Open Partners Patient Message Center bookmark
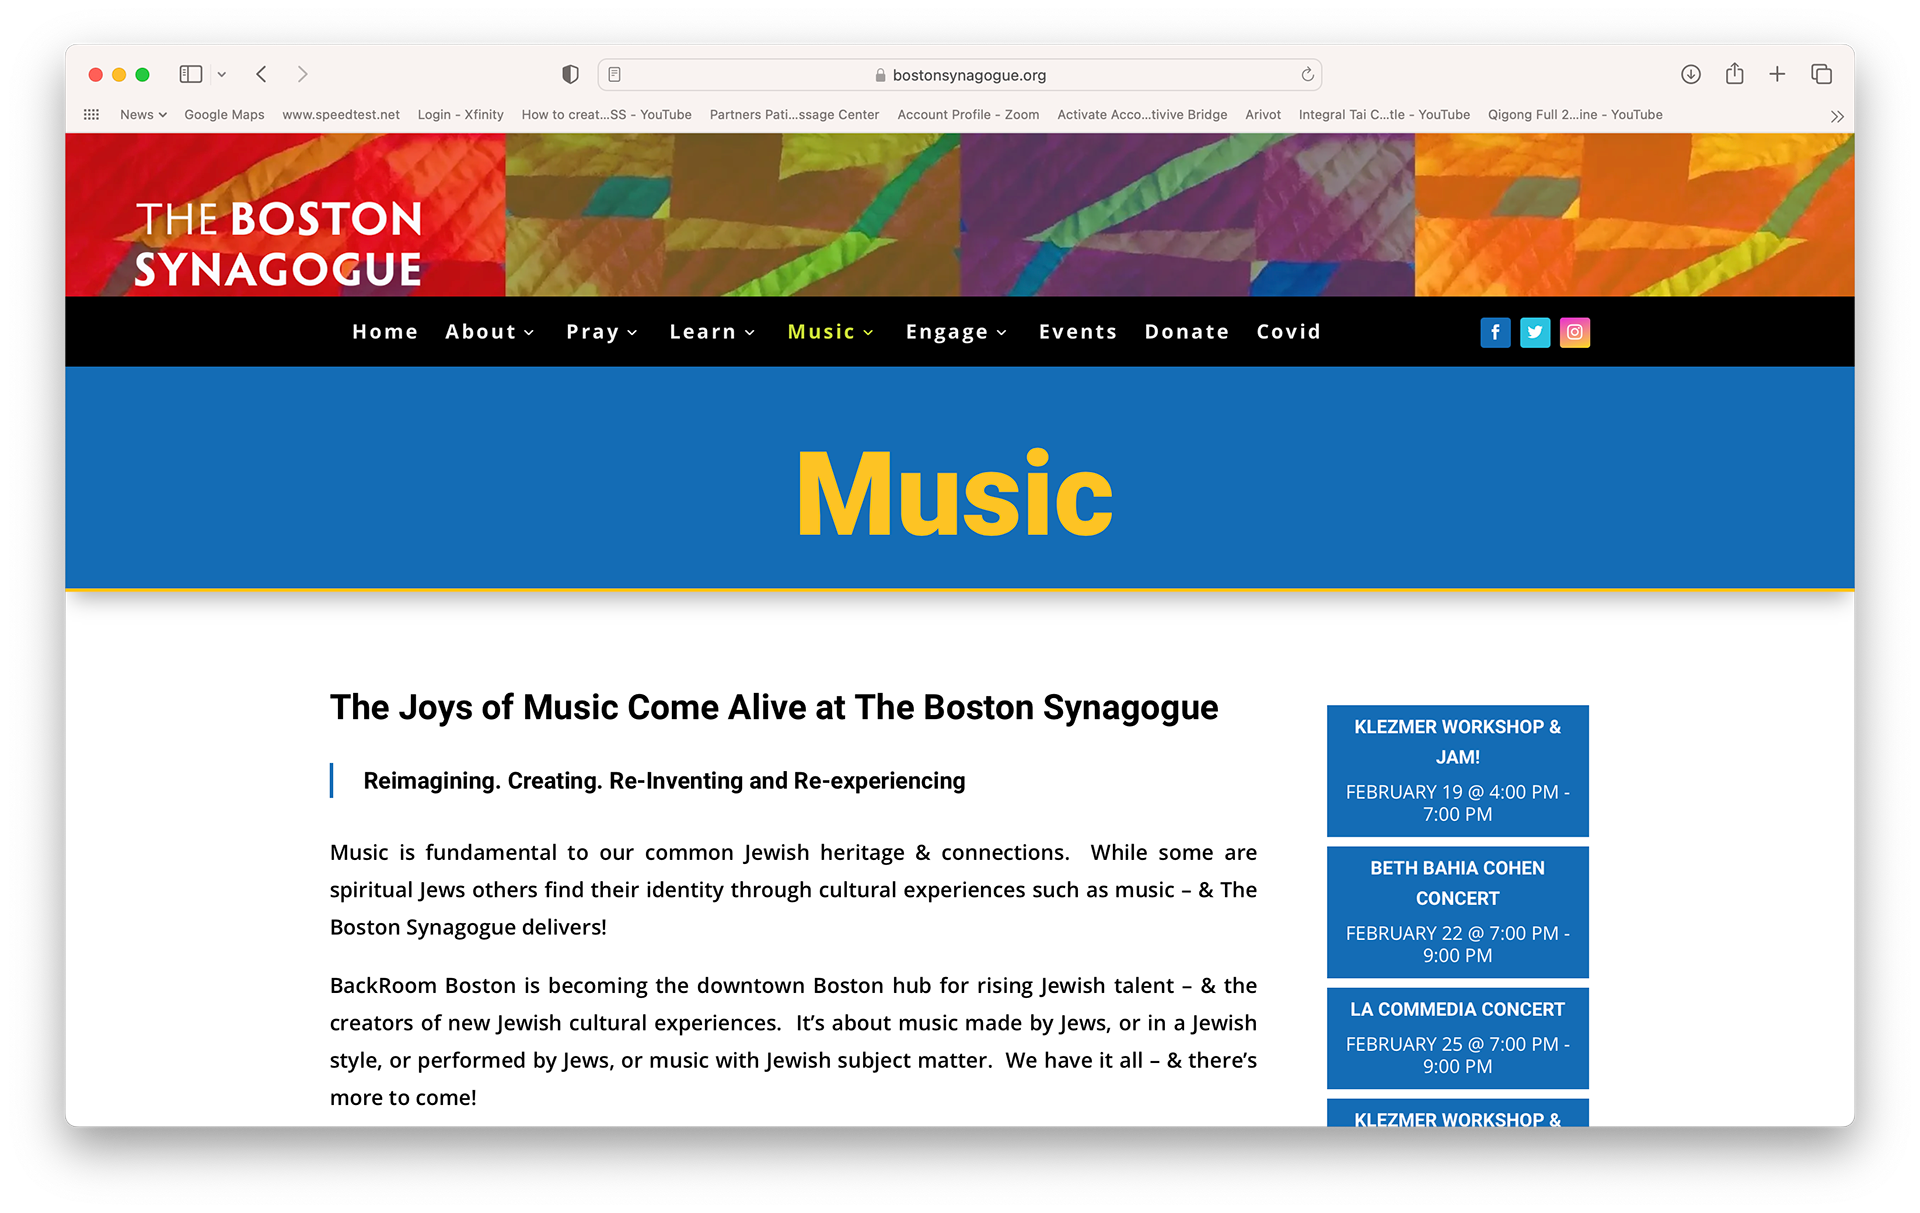1920x1213 pixels. pyautogui.click(x=794, y=115)
